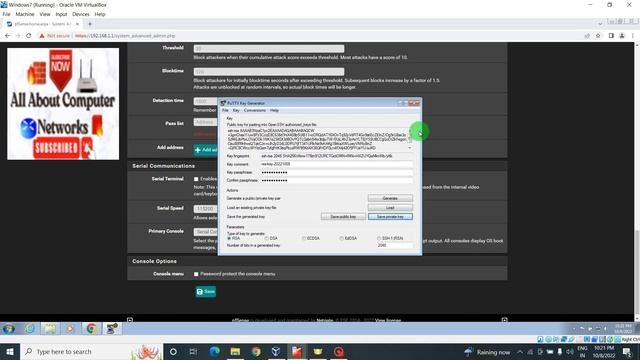The height and width of the screenshot is (360, 640).
Task: Click Chrome icon in Windows 7 taskbar
Action: click(x=91, y=329)
